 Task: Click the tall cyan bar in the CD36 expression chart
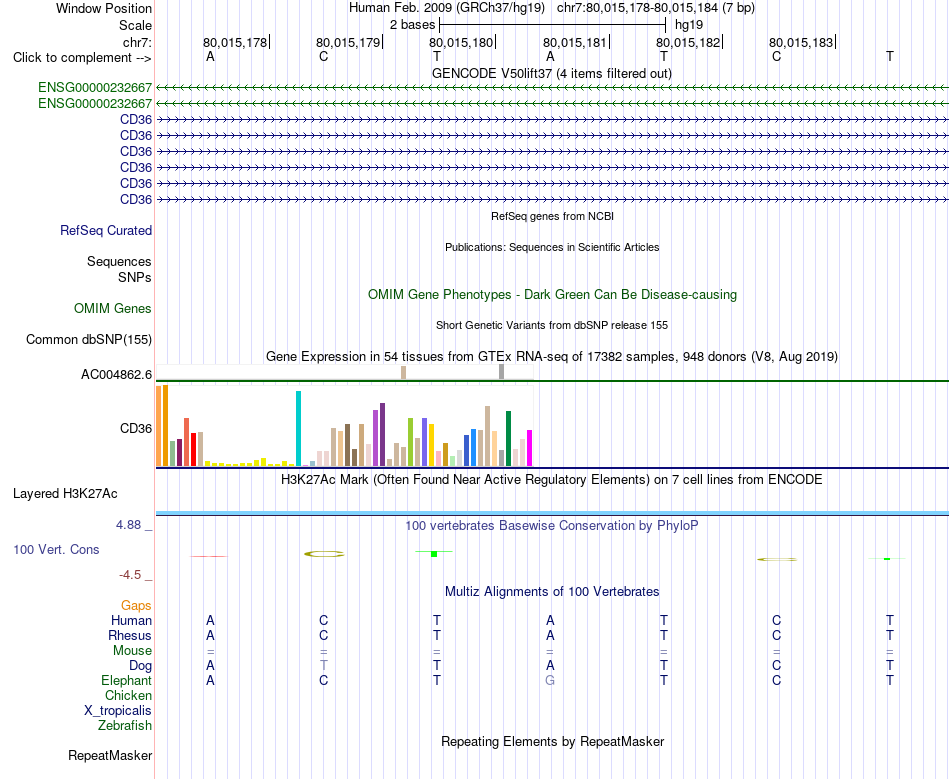pyautogui.click(x=298, y=428)
